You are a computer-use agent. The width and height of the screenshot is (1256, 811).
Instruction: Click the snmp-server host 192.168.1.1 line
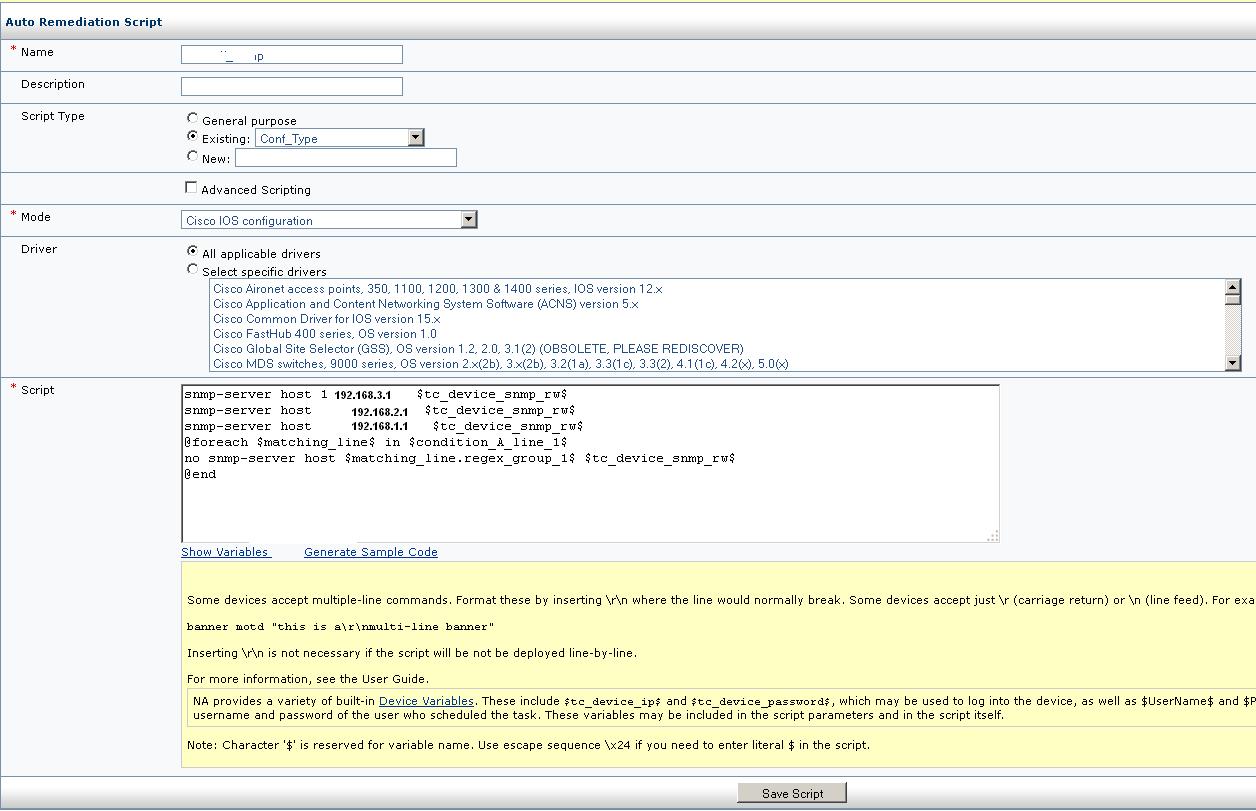click(384, 426)
